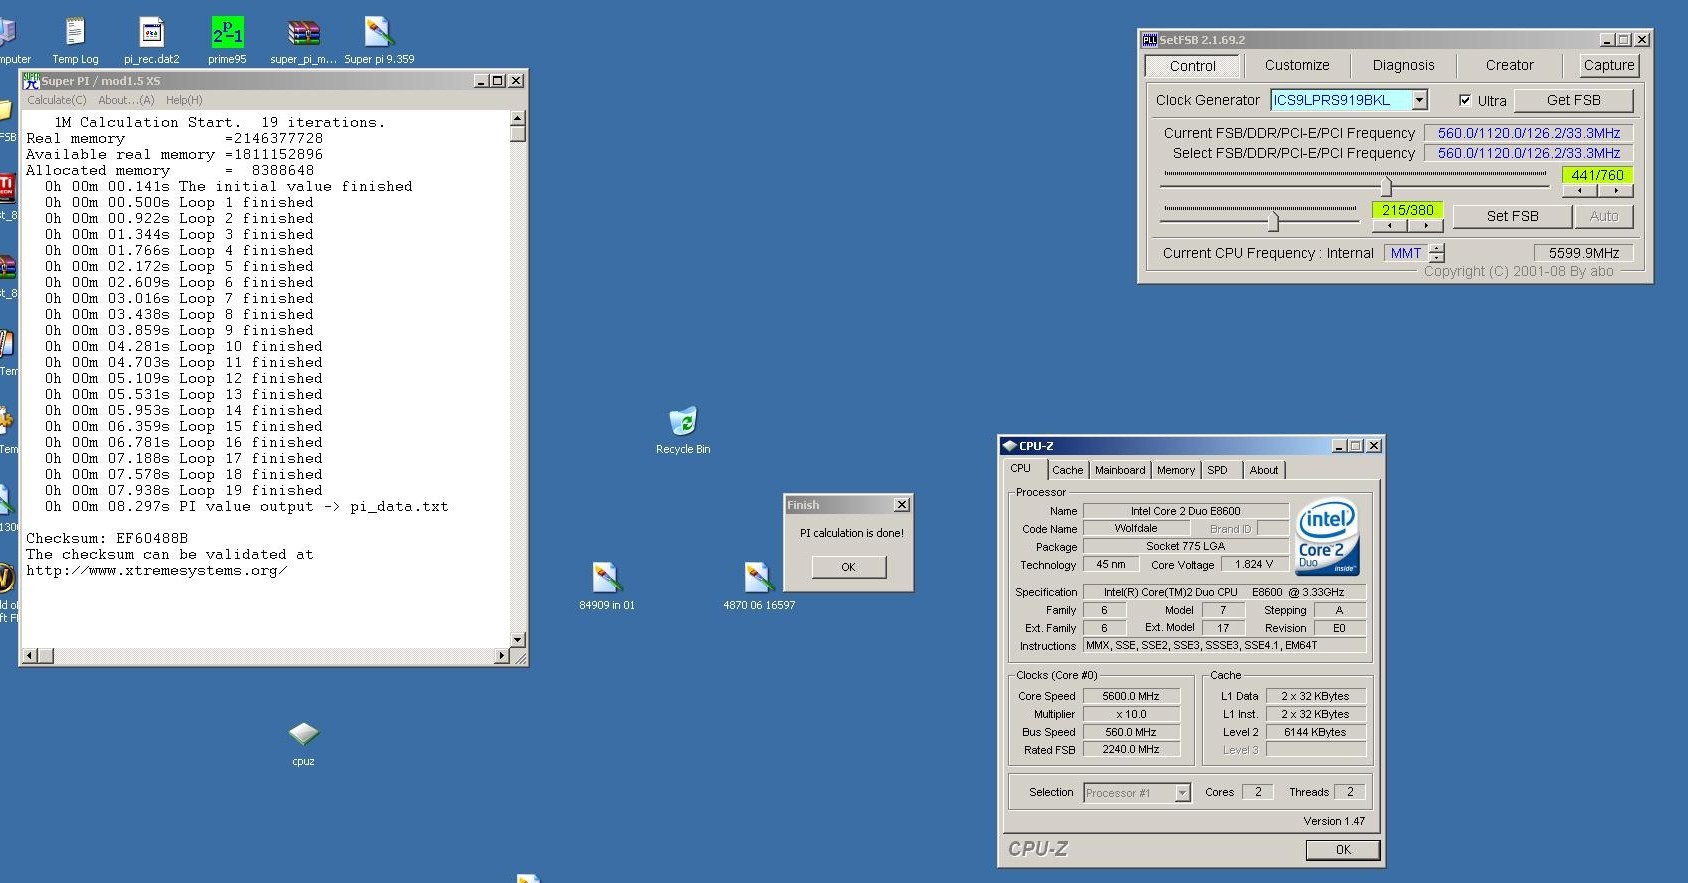Click the Super PI window title icon

[31, 80]
